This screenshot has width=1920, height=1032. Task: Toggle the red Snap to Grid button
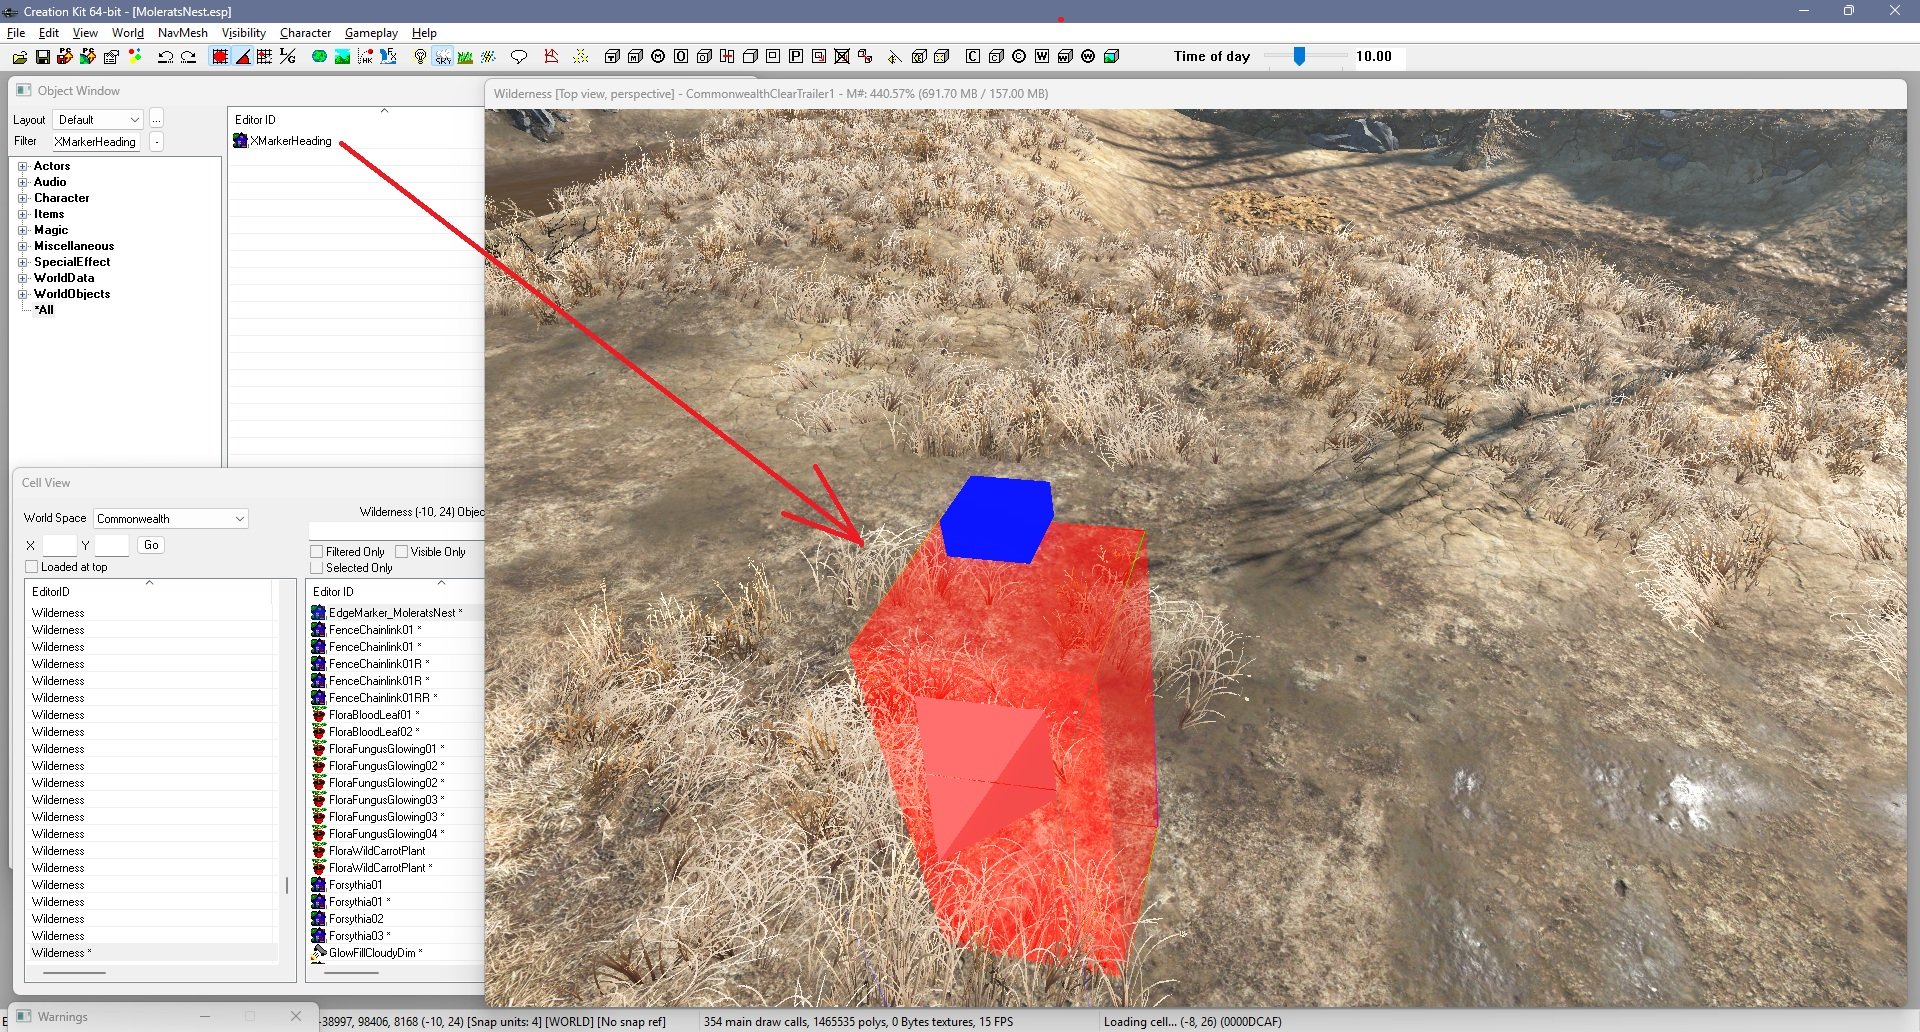tap(220, 57)
